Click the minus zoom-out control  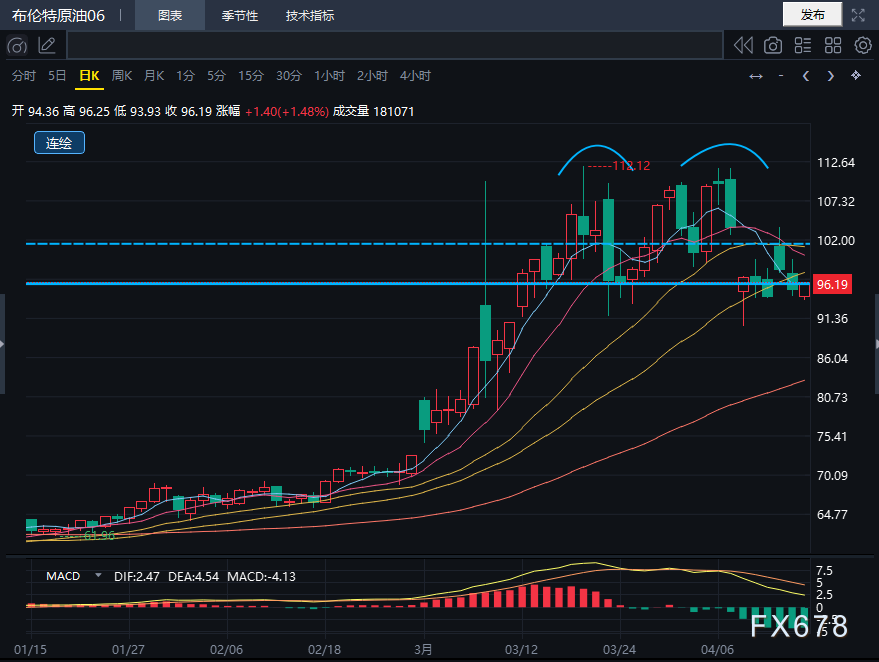tap(782, 75)
